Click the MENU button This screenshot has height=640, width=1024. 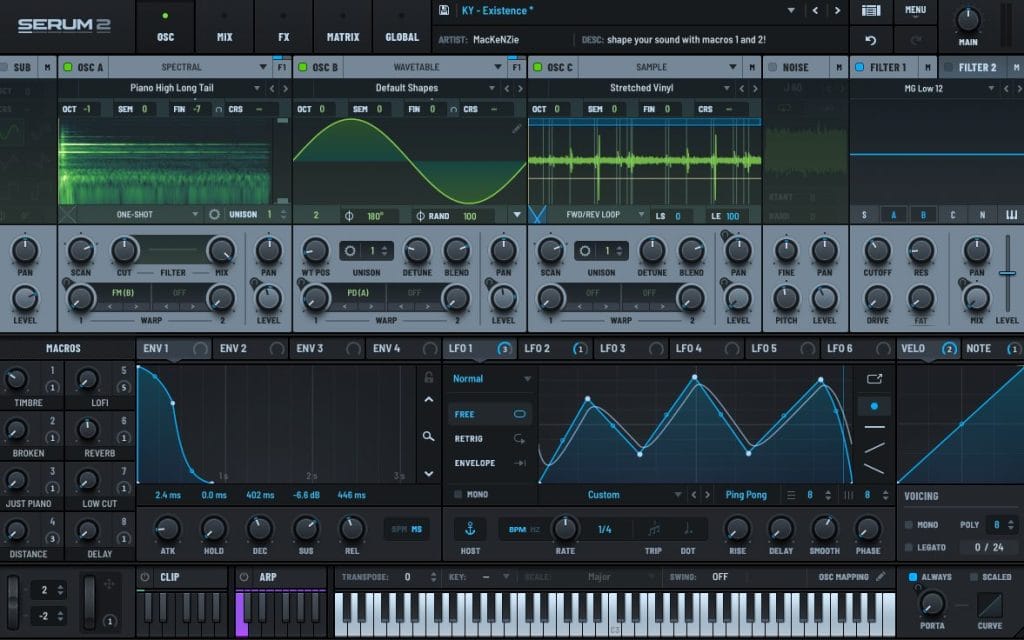[x=914, y=10]
